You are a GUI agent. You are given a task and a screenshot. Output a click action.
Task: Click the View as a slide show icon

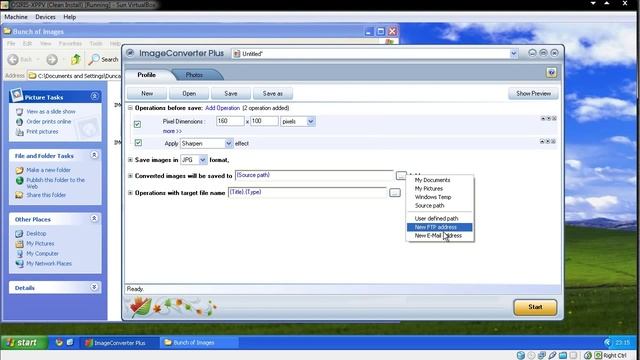19,111
